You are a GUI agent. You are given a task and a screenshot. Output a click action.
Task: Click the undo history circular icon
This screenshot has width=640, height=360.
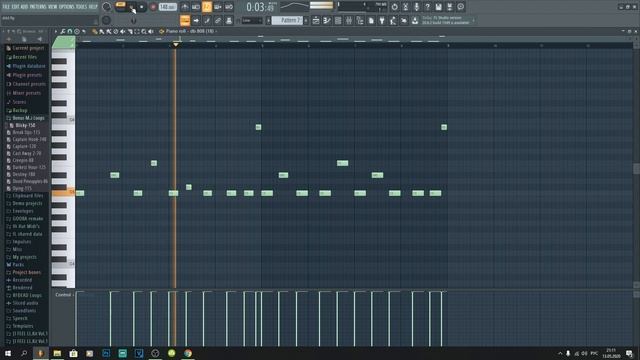[394, 7]
